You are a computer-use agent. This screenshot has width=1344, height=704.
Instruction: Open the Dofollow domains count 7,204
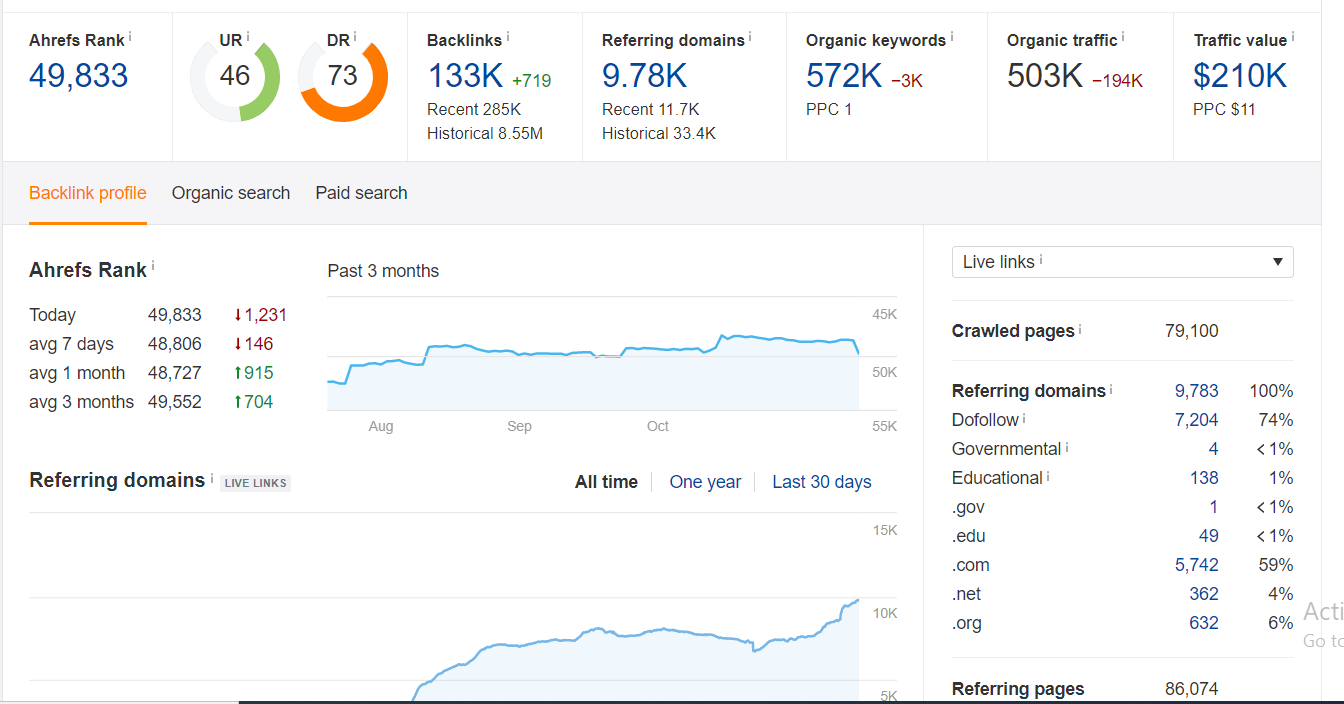(1197, 419)
